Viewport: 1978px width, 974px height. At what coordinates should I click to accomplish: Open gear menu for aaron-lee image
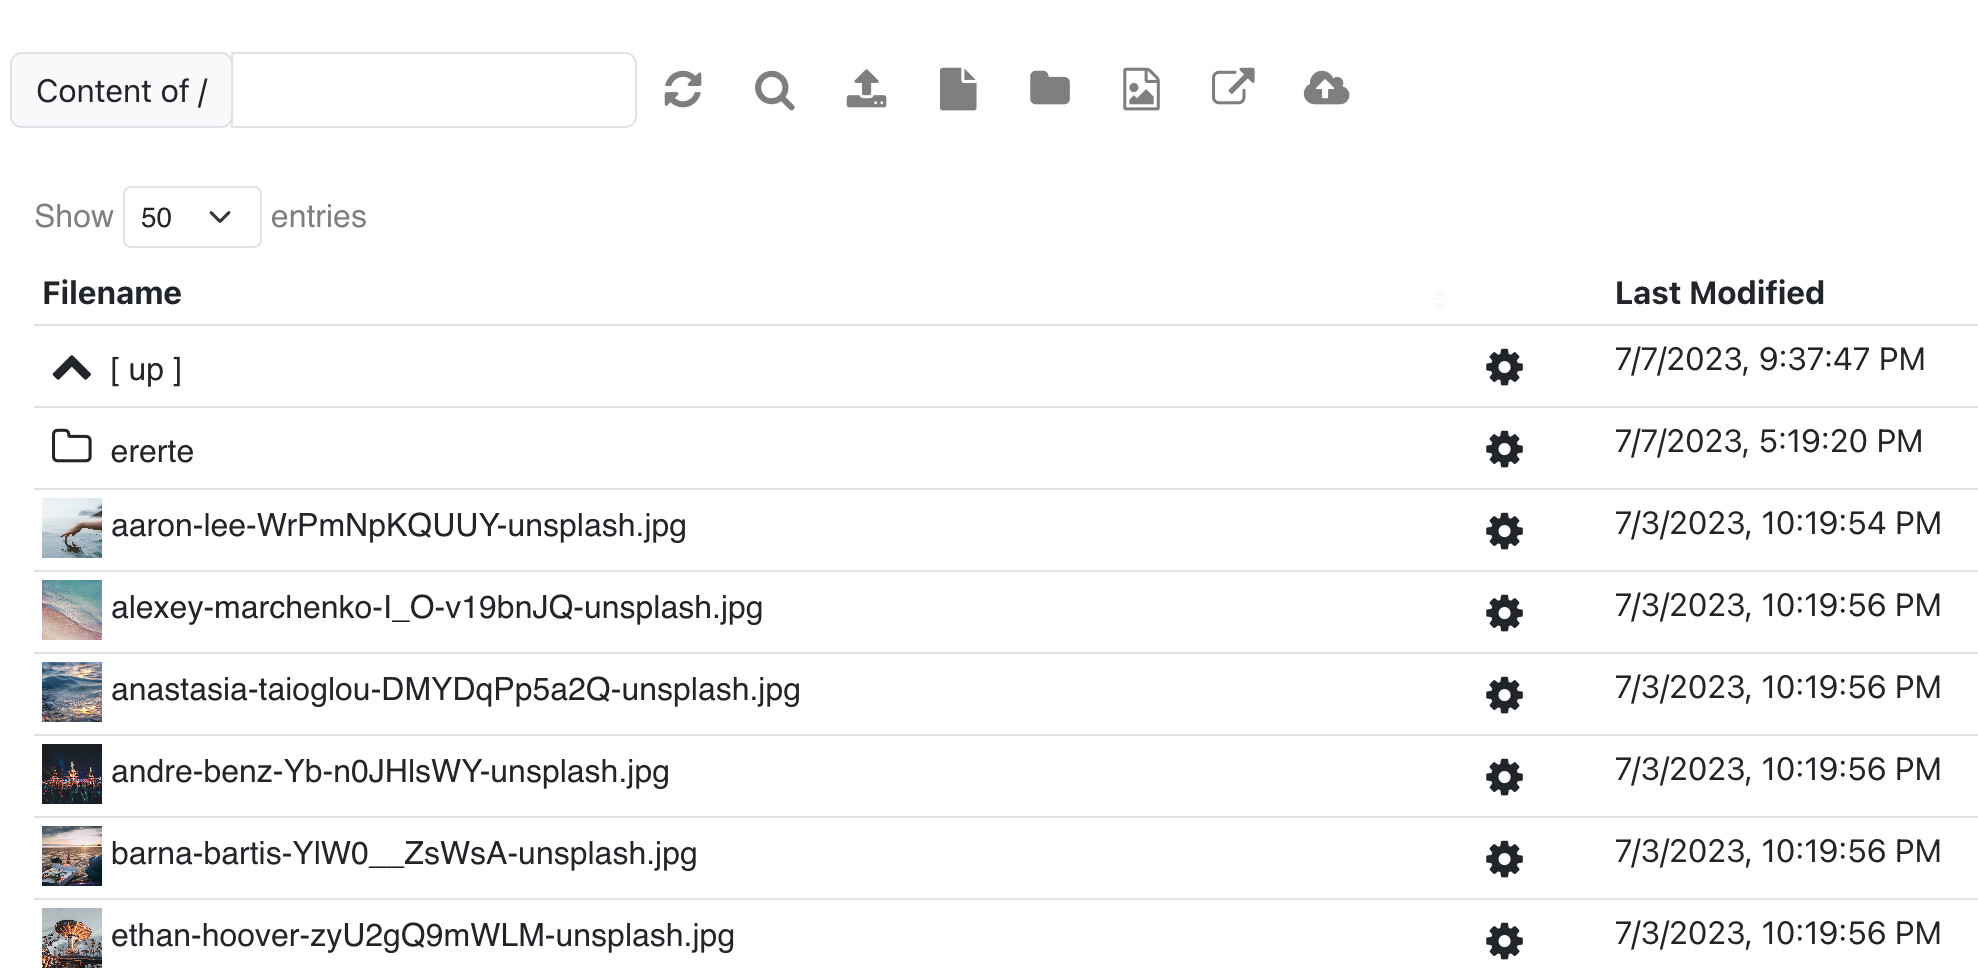(x=1504, y=531)
